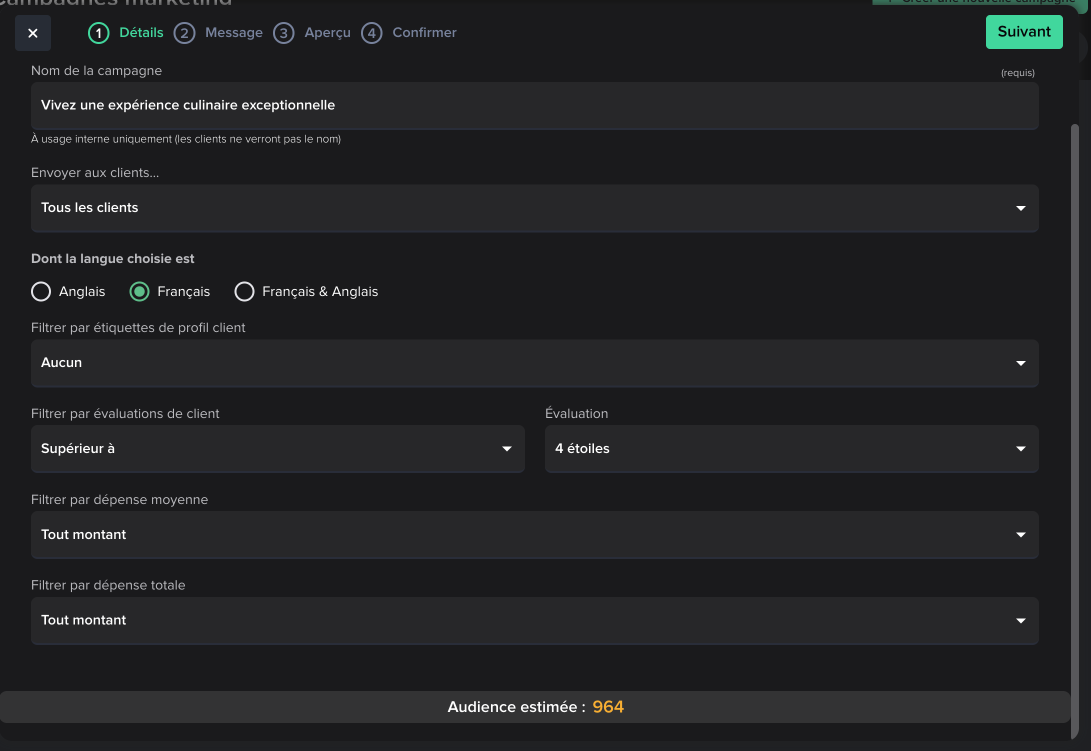Select the Français language radio button
The height and width of the screenshot is (751, 1091).
click(139, 292)
